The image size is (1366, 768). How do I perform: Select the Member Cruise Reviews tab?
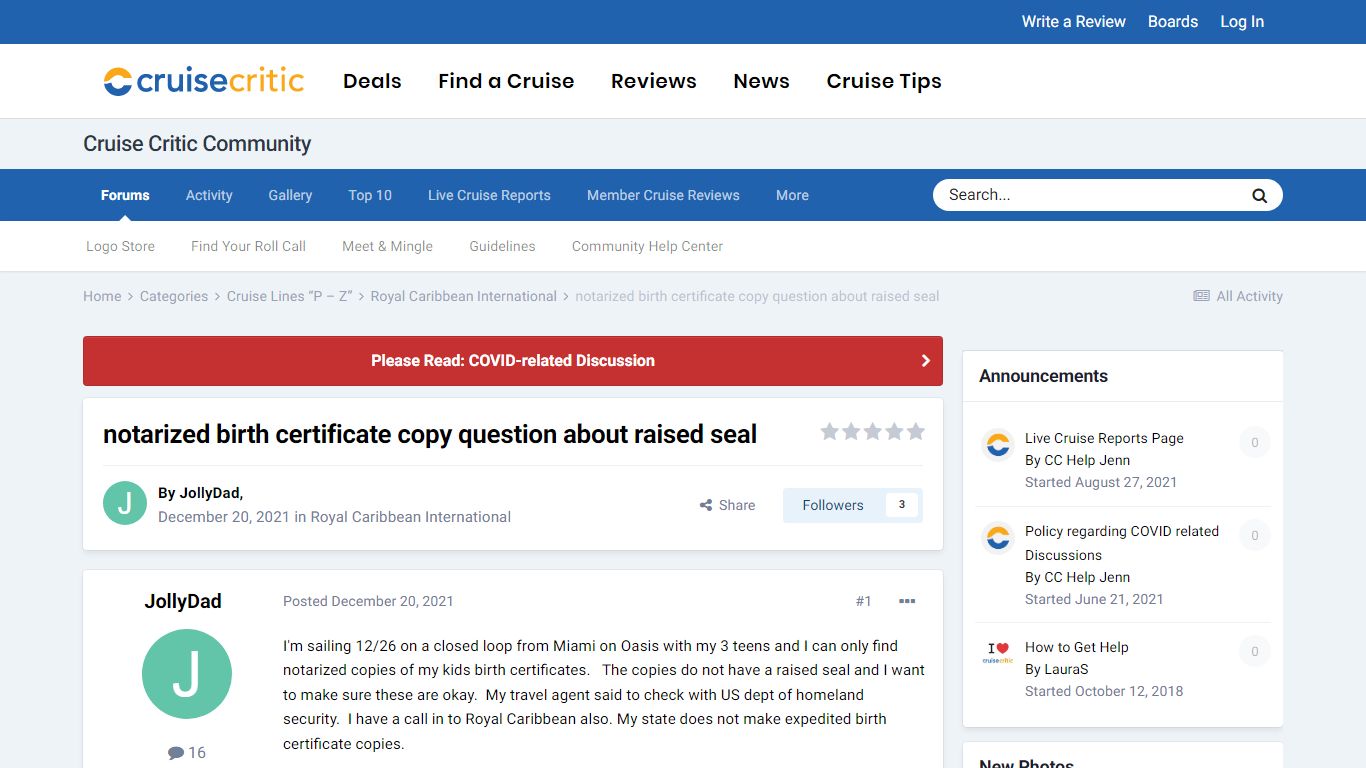coord(663,195)
